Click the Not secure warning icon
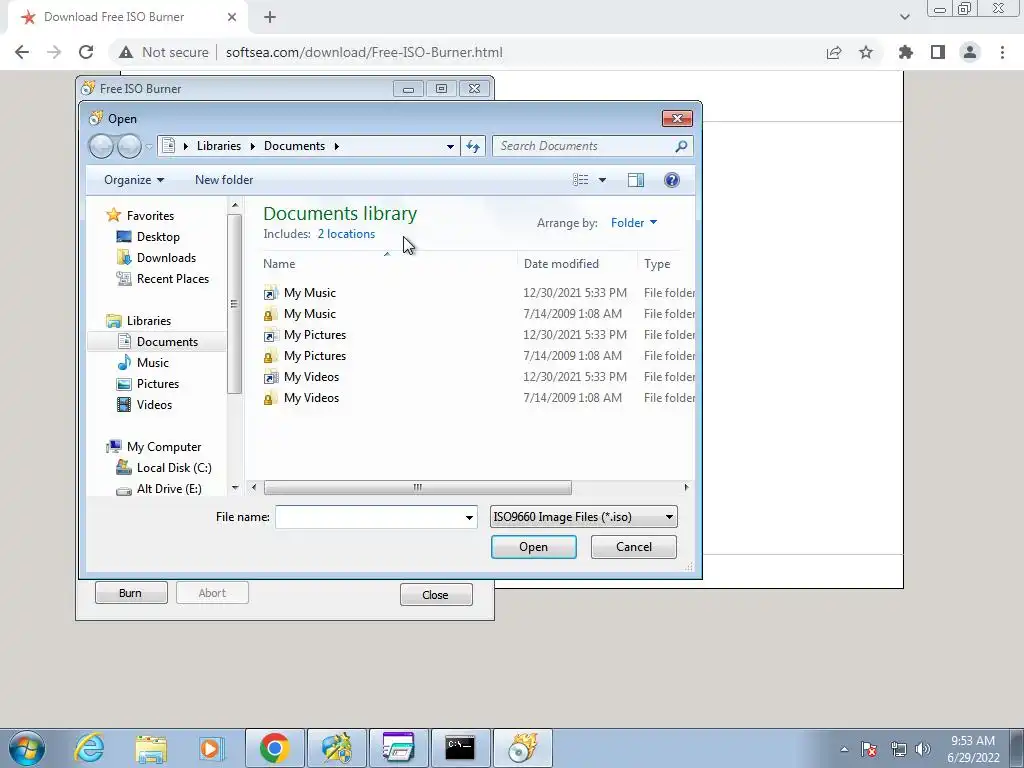 click(x=126, y=52)
